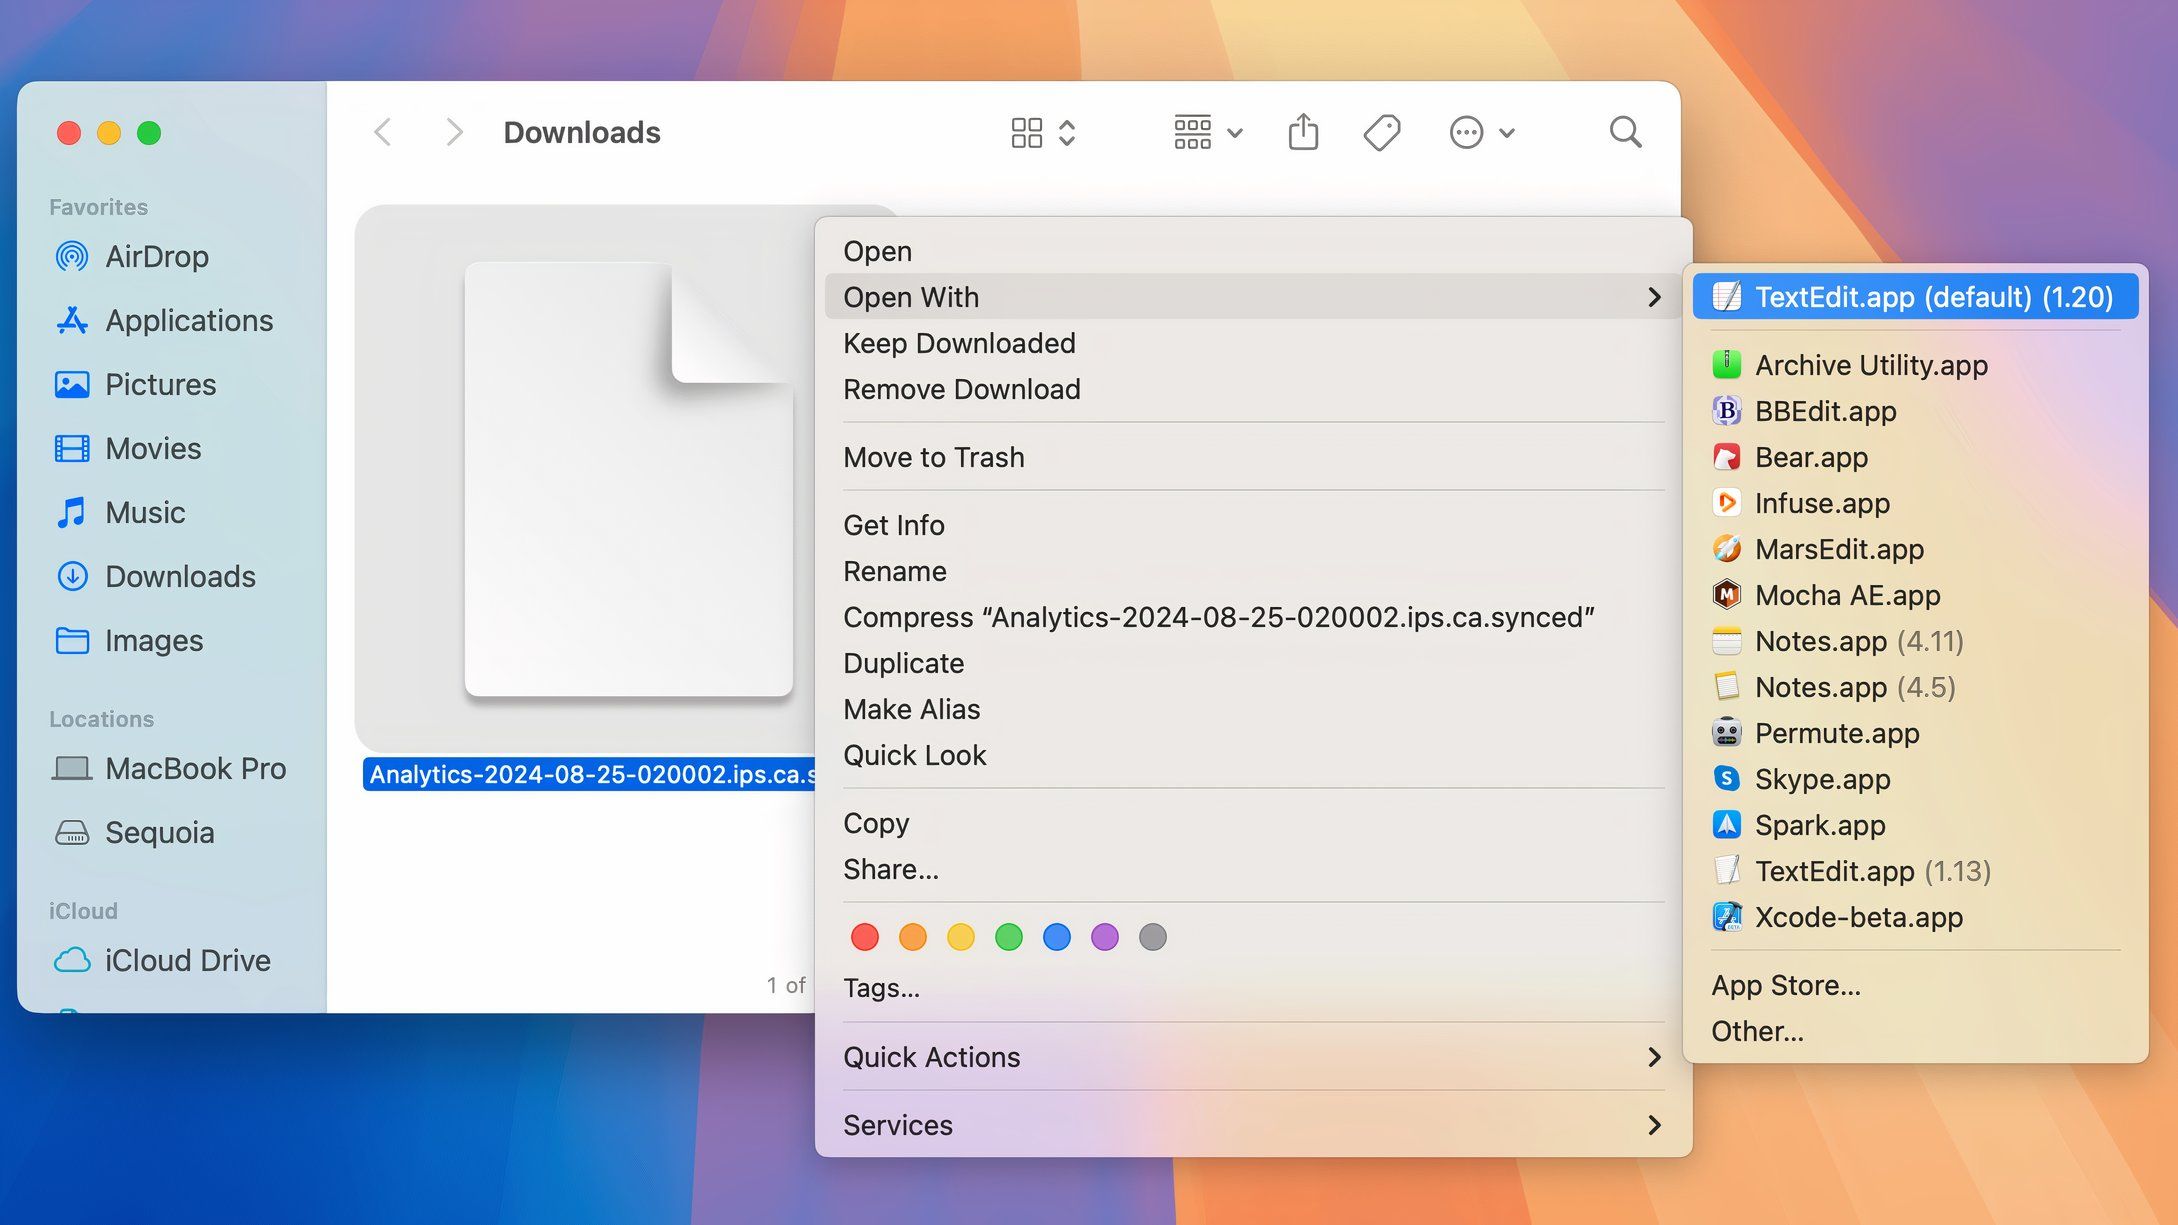
Task: Open file with Mocha AE.app
Action: pyautogui.click(x=1847, y=594)
